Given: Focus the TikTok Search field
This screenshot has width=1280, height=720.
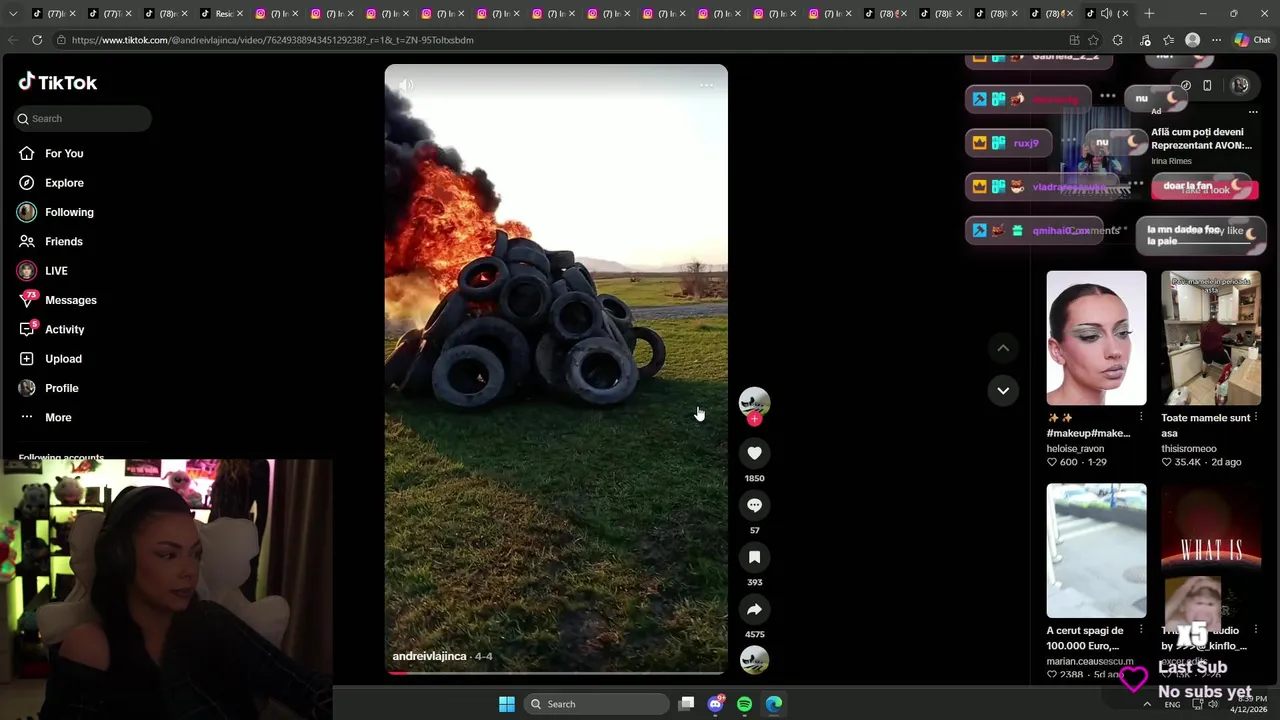Looking at the screenshot, I should pyautogui.click(x=83, y=118).
